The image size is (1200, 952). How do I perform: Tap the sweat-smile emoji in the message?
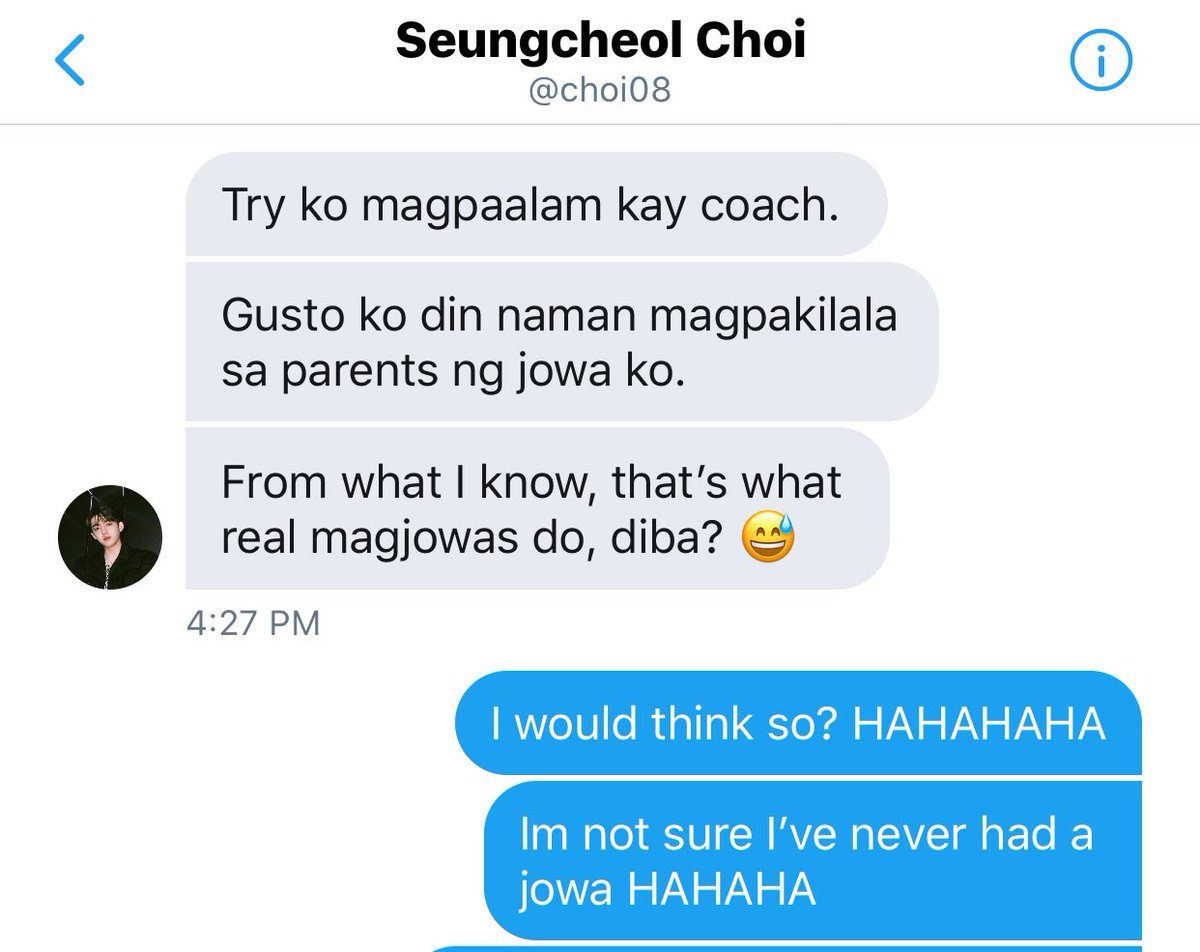point(768,541)
